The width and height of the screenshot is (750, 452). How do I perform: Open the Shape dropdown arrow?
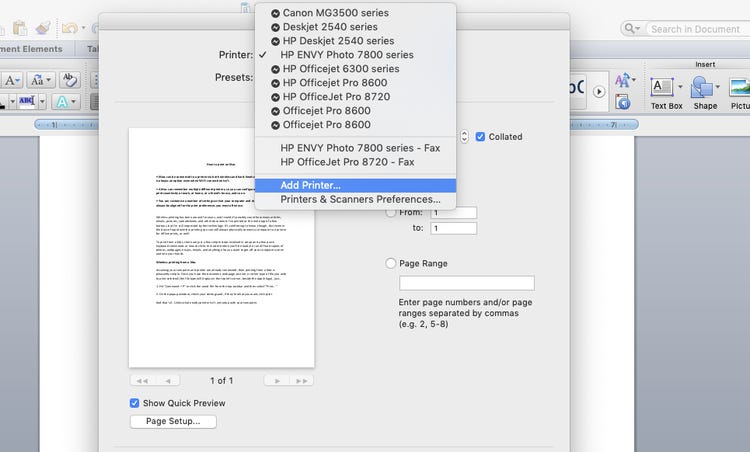click(x=717, y=87)
